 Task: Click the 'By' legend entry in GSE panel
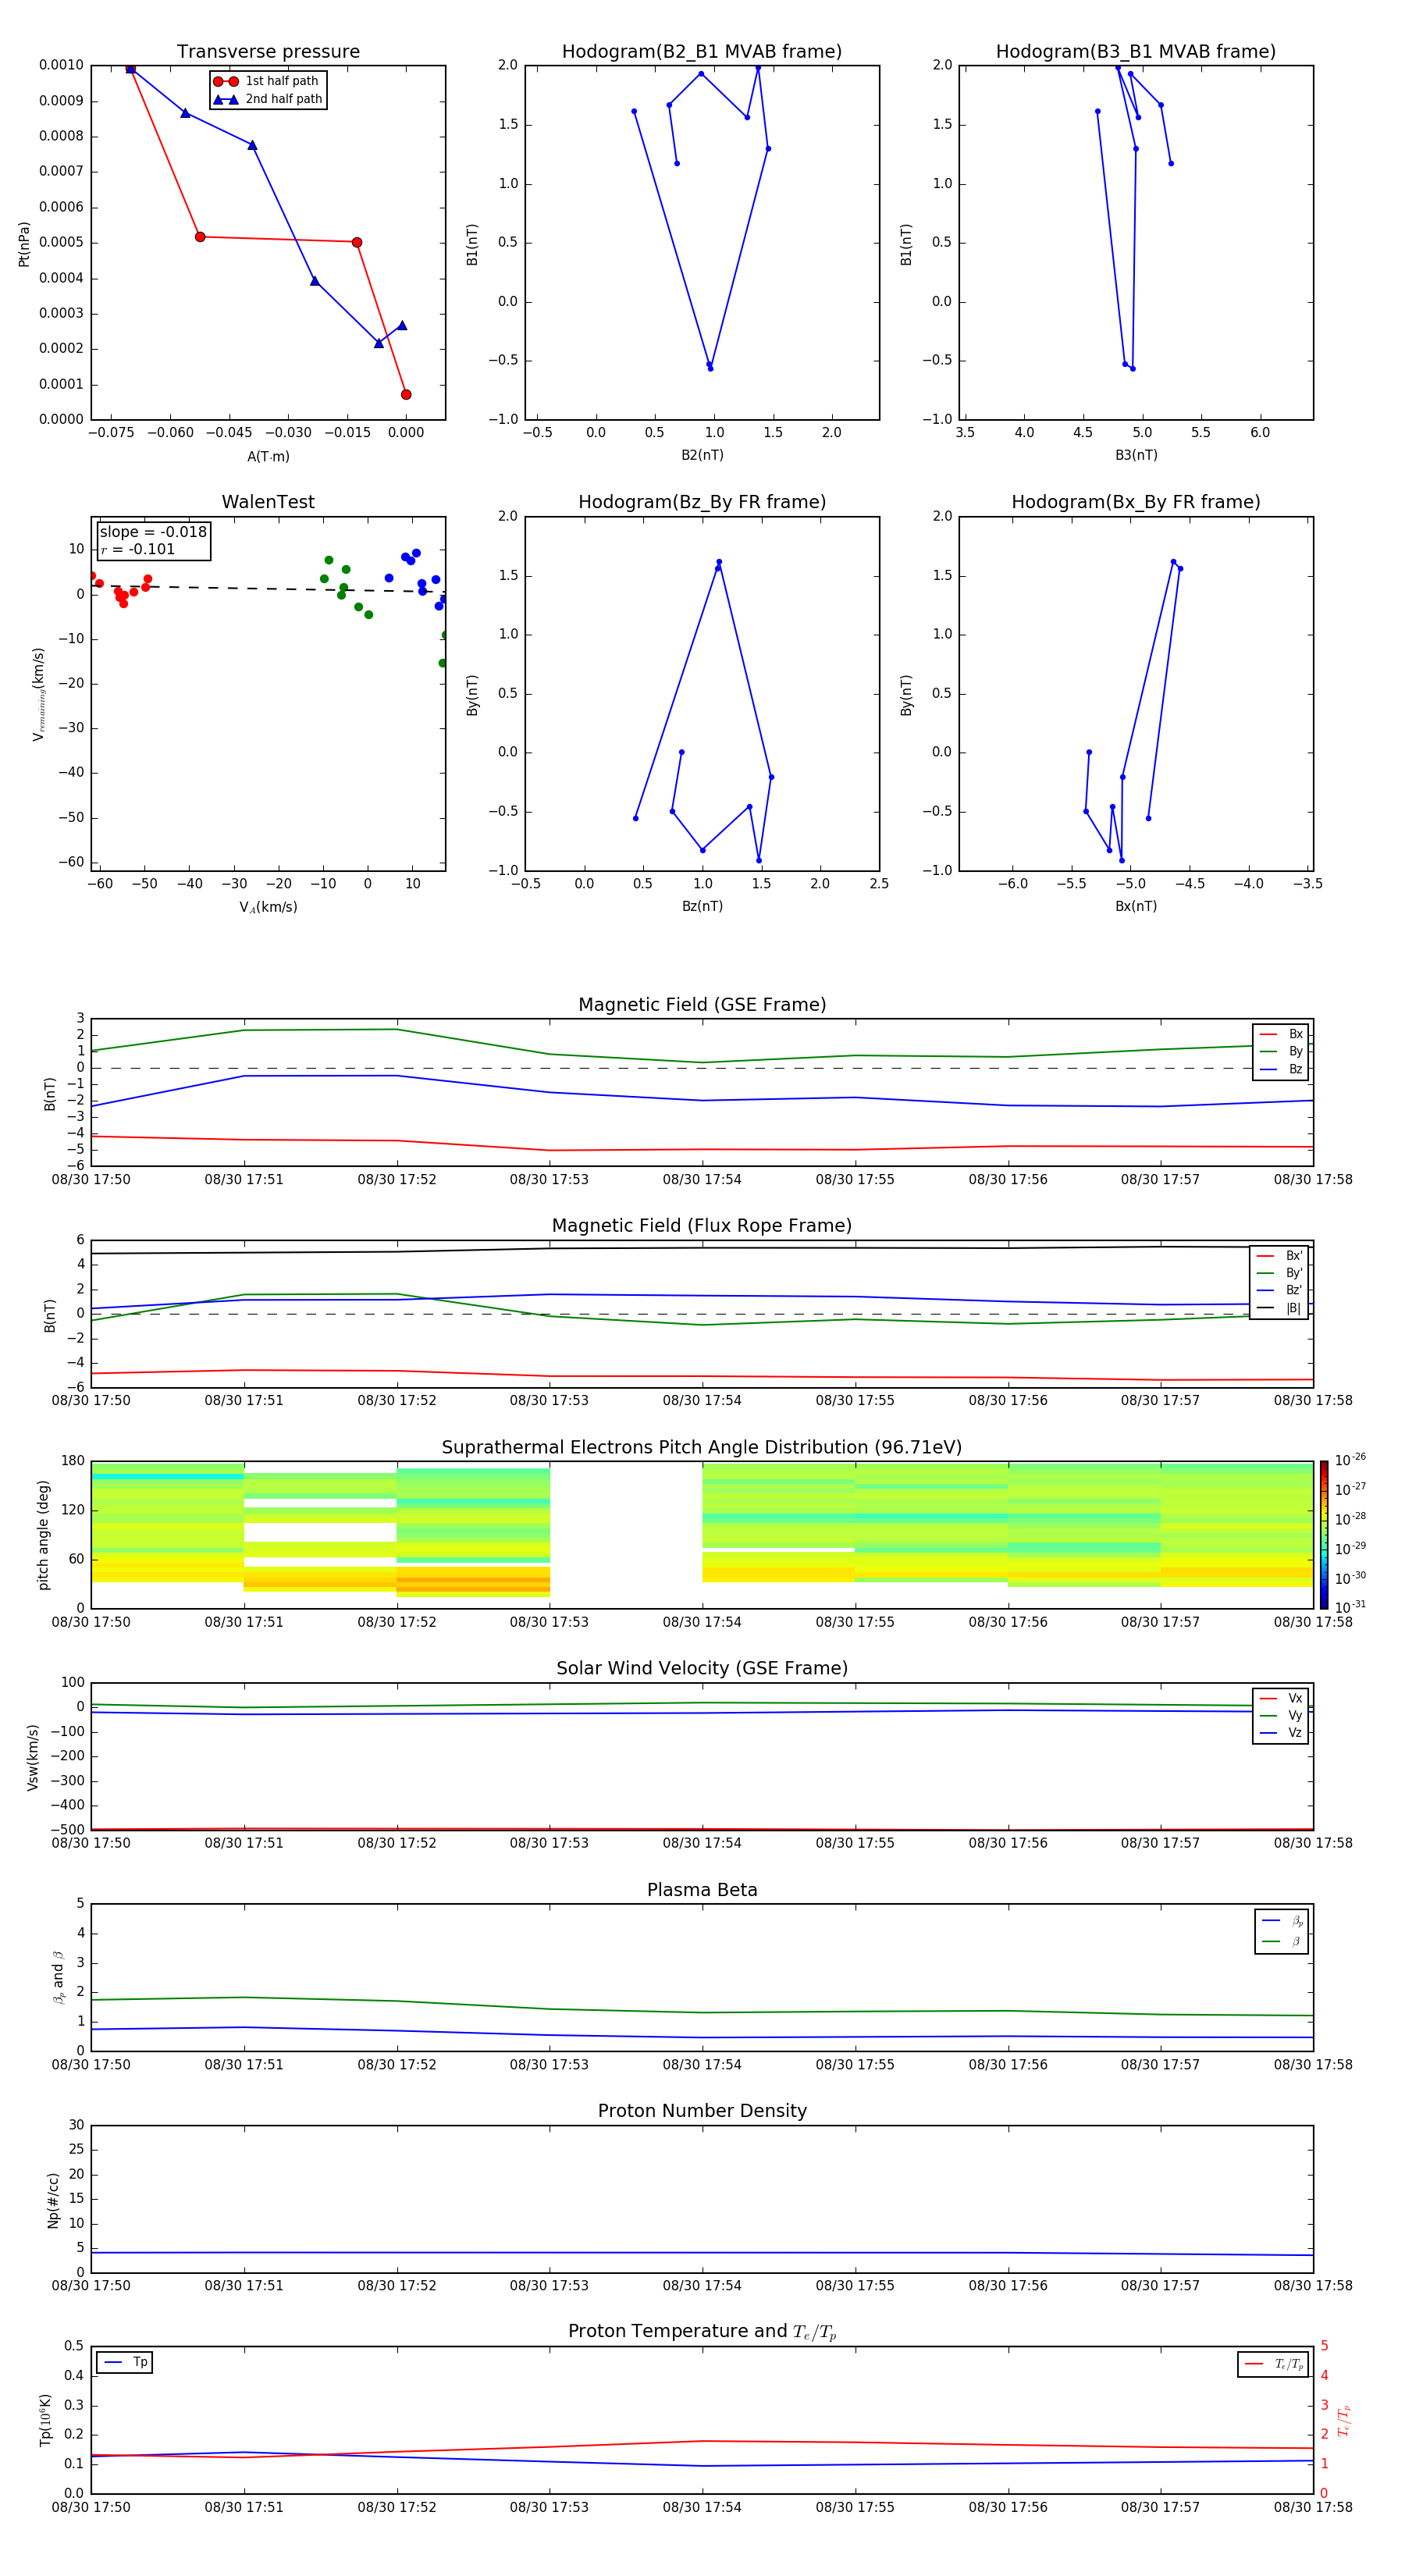point(1281,1052)
